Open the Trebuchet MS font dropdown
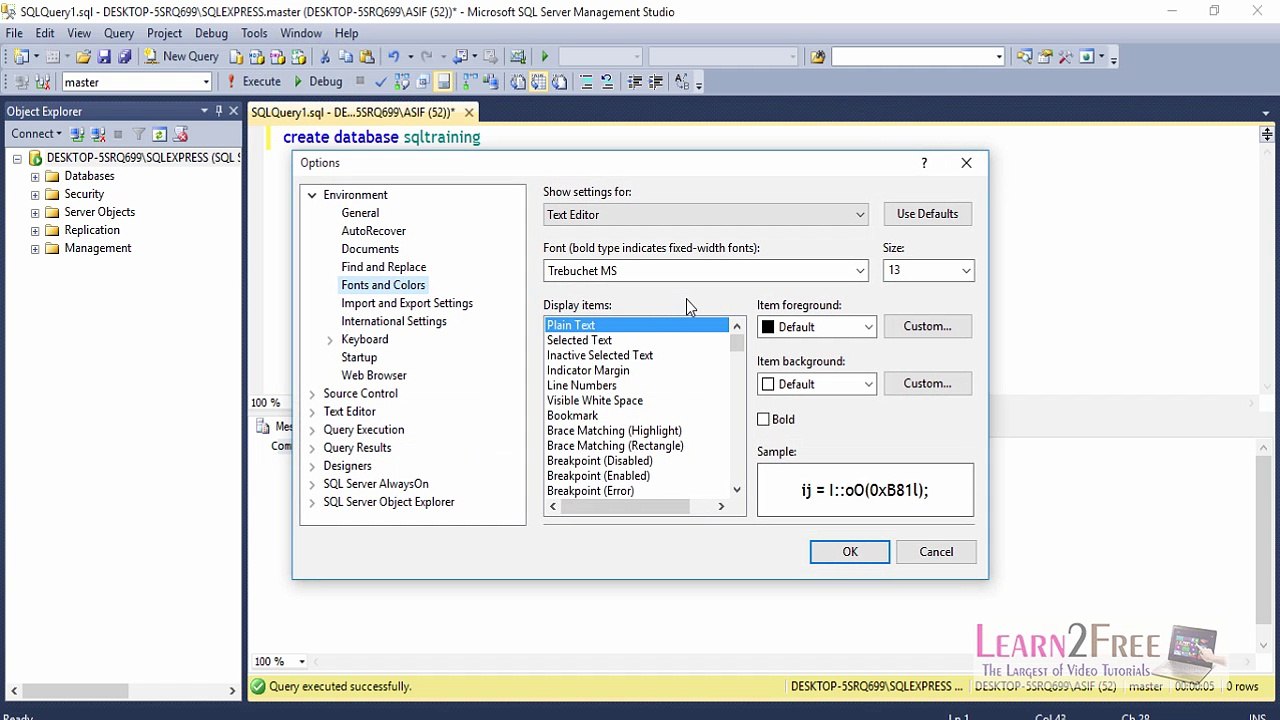Image resolution: width=1280 pixels, height=720 pixels. click(705, 271)
